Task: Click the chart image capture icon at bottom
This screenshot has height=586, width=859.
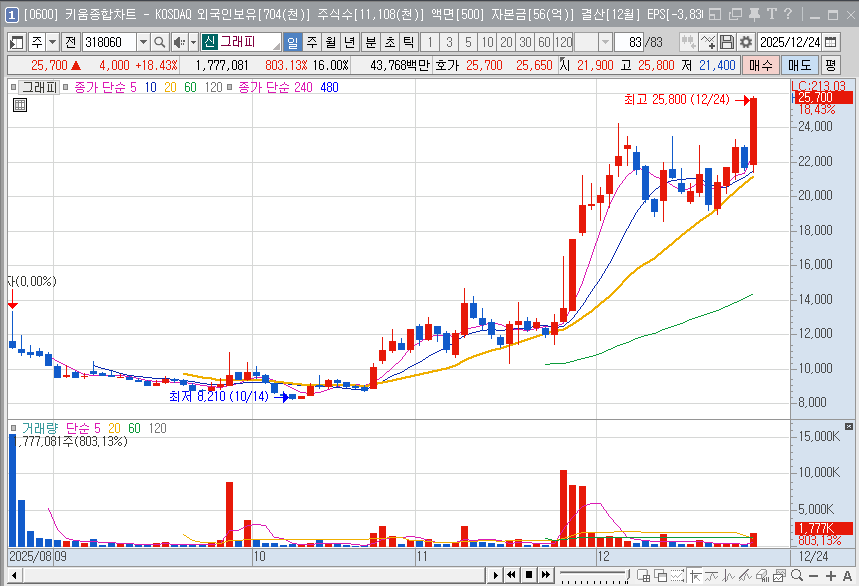Action: (x=779, y=575)
